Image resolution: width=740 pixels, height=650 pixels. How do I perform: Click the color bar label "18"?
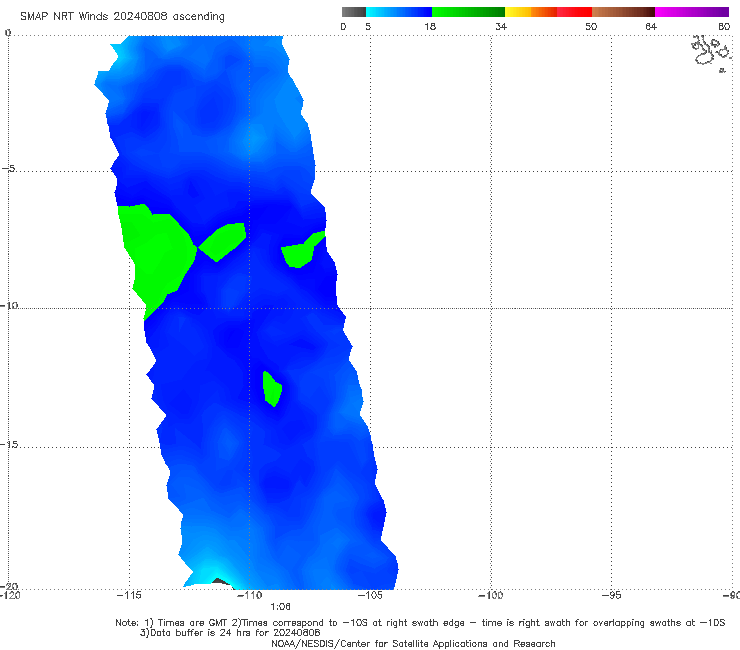pos(430,26)
